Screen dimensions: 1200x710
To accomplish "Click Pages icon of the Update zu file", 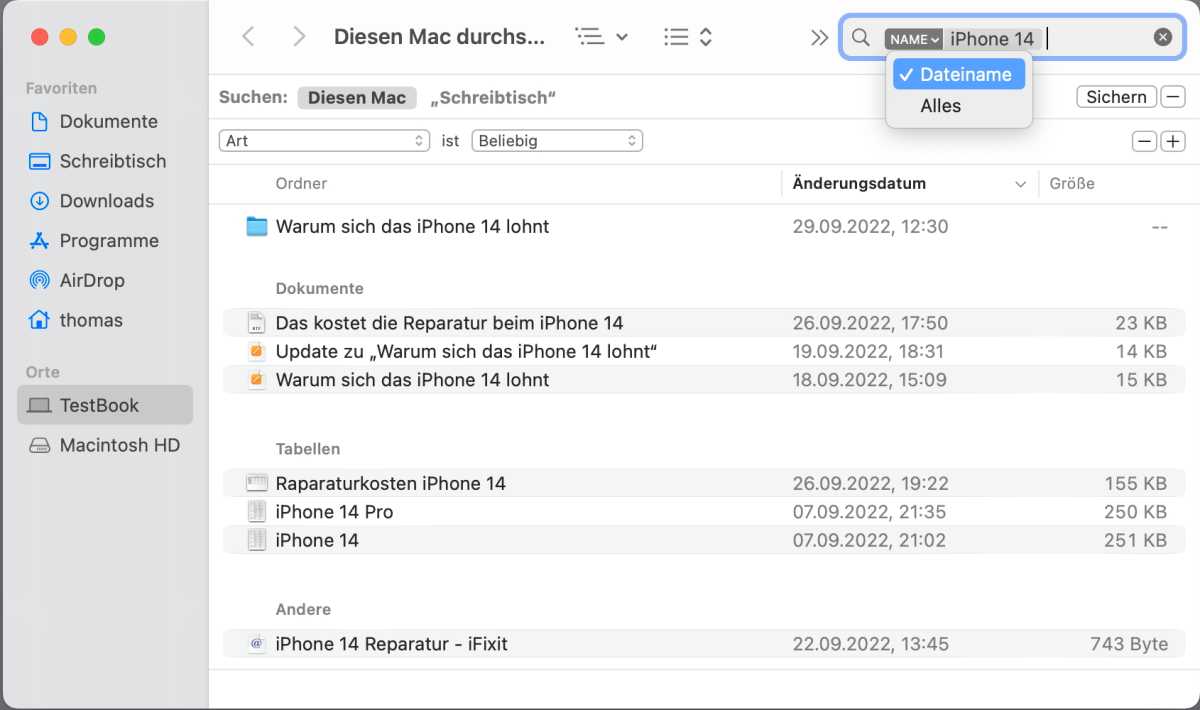I will pos(257,351).
